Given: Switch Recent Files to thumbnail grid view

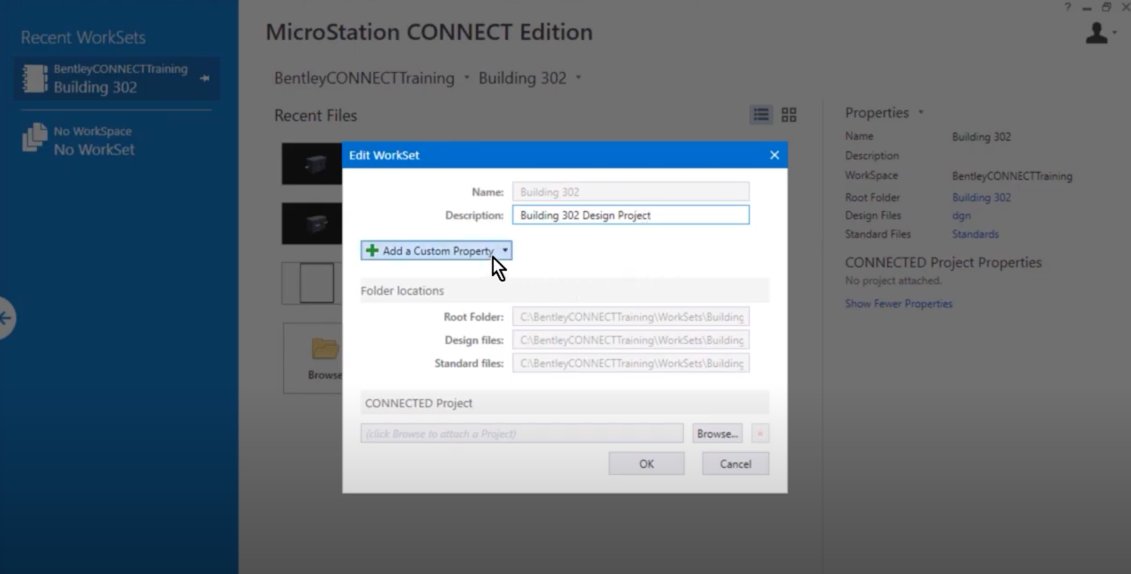Looking at the screenshot, I should click(789, 115).
